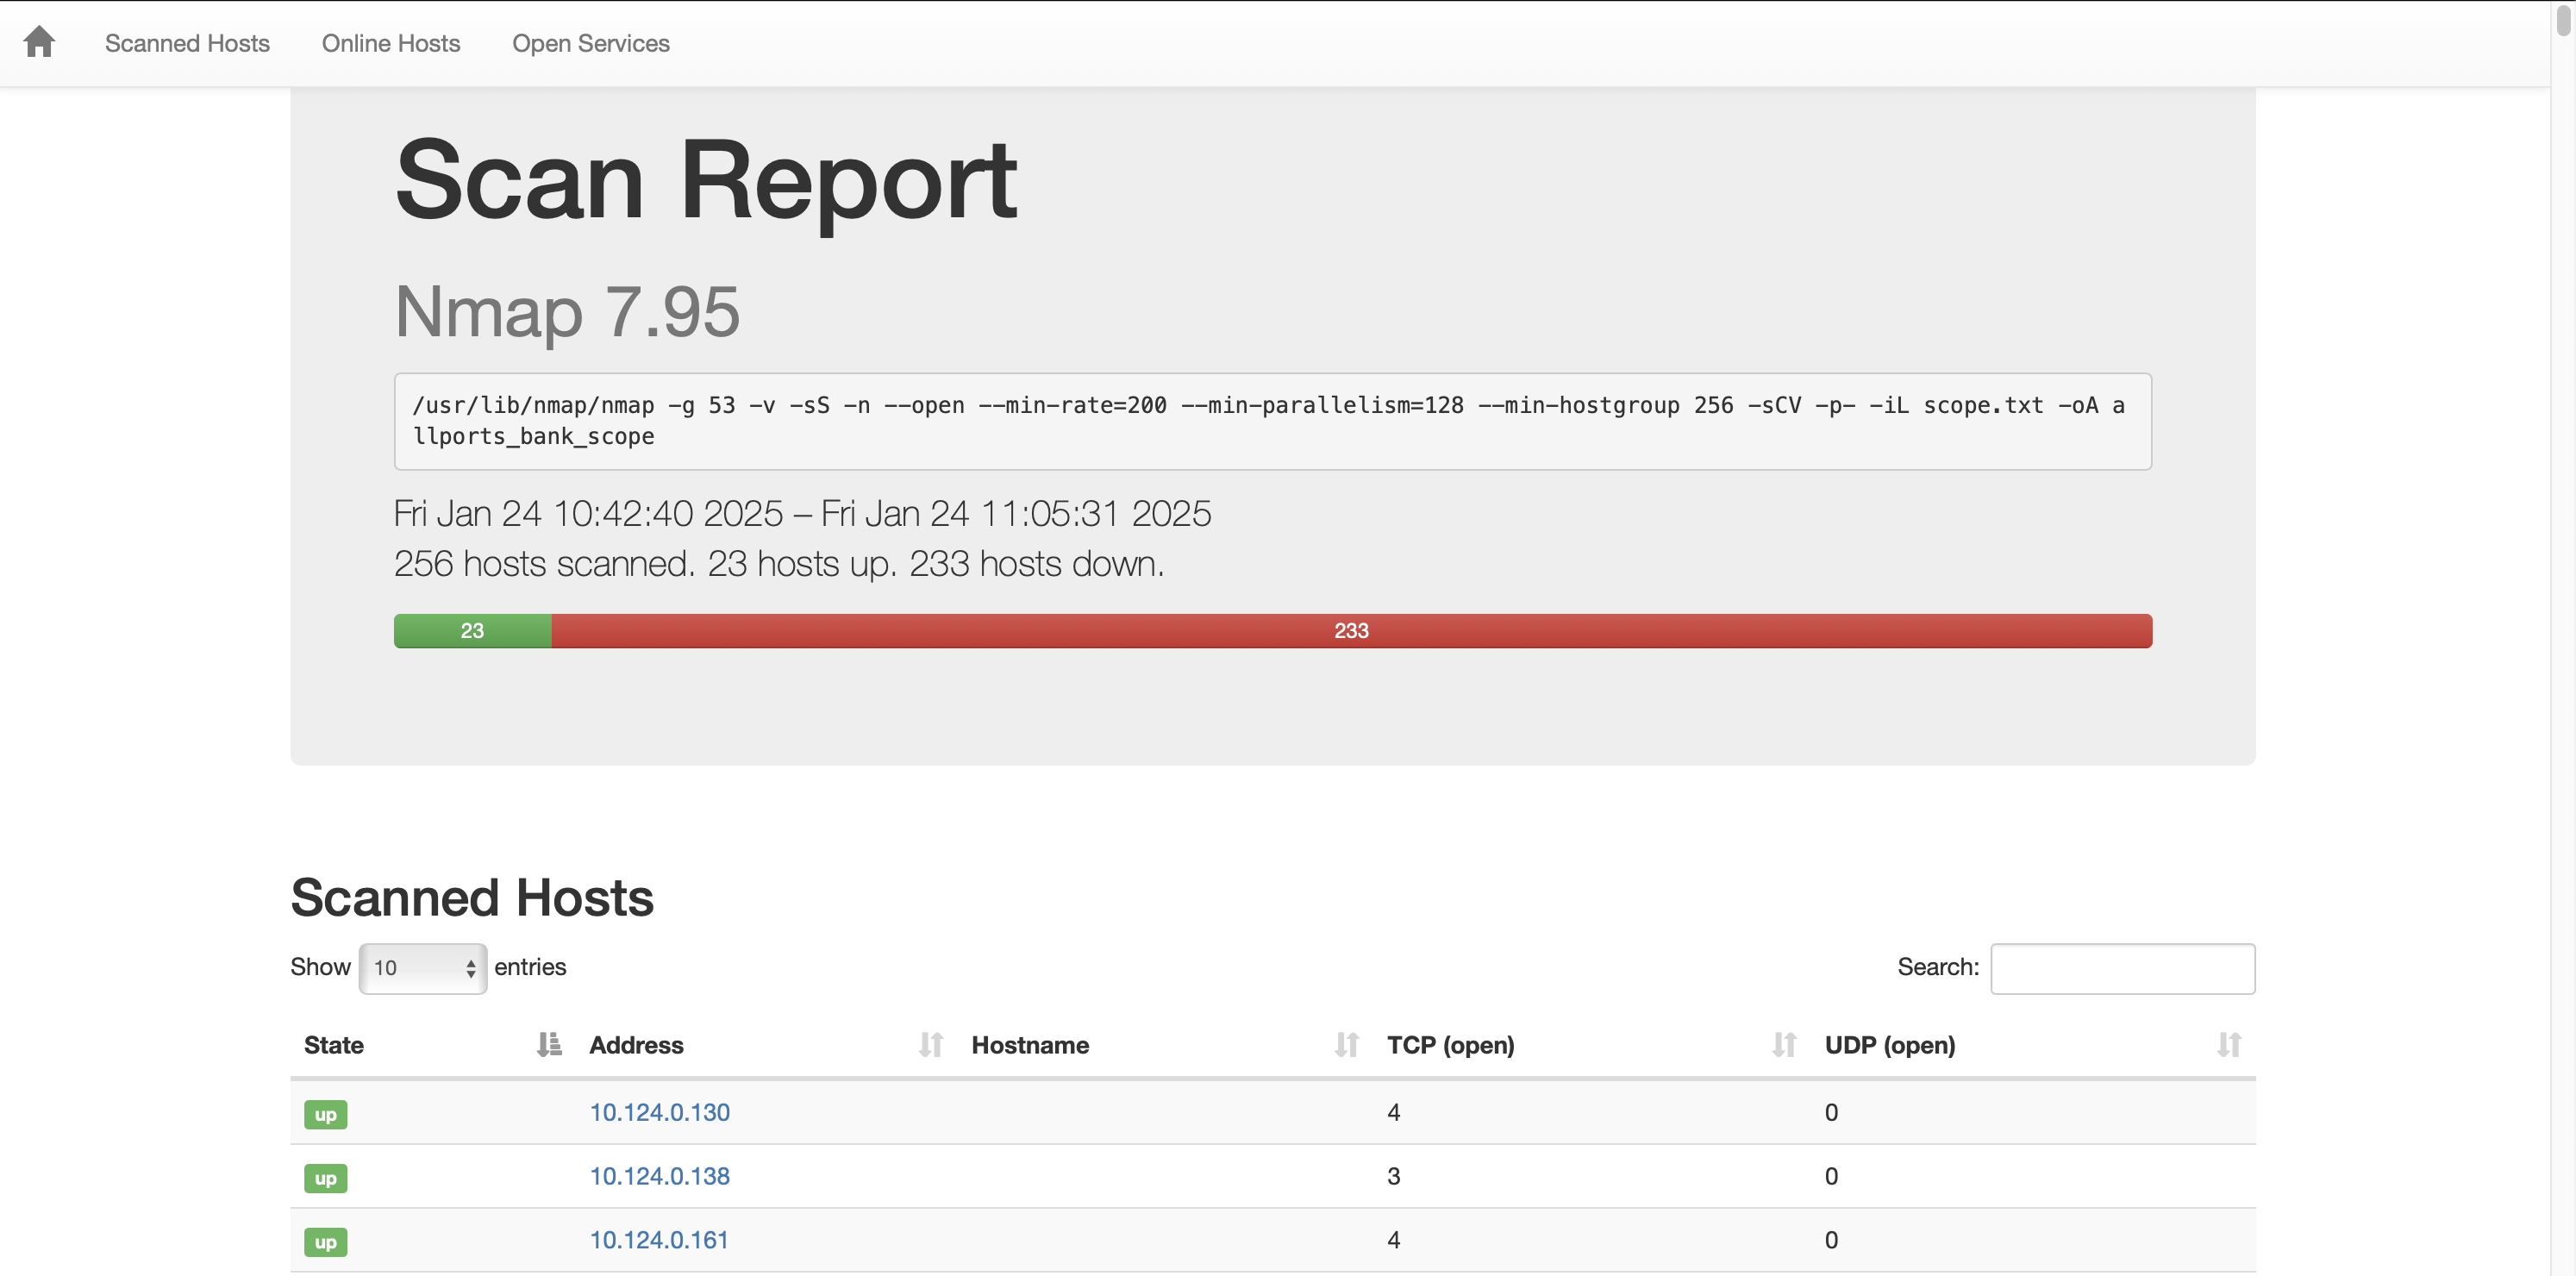Click the up badge for 10.124.0.138
2576x1276 pixels.
(326, 1178)
